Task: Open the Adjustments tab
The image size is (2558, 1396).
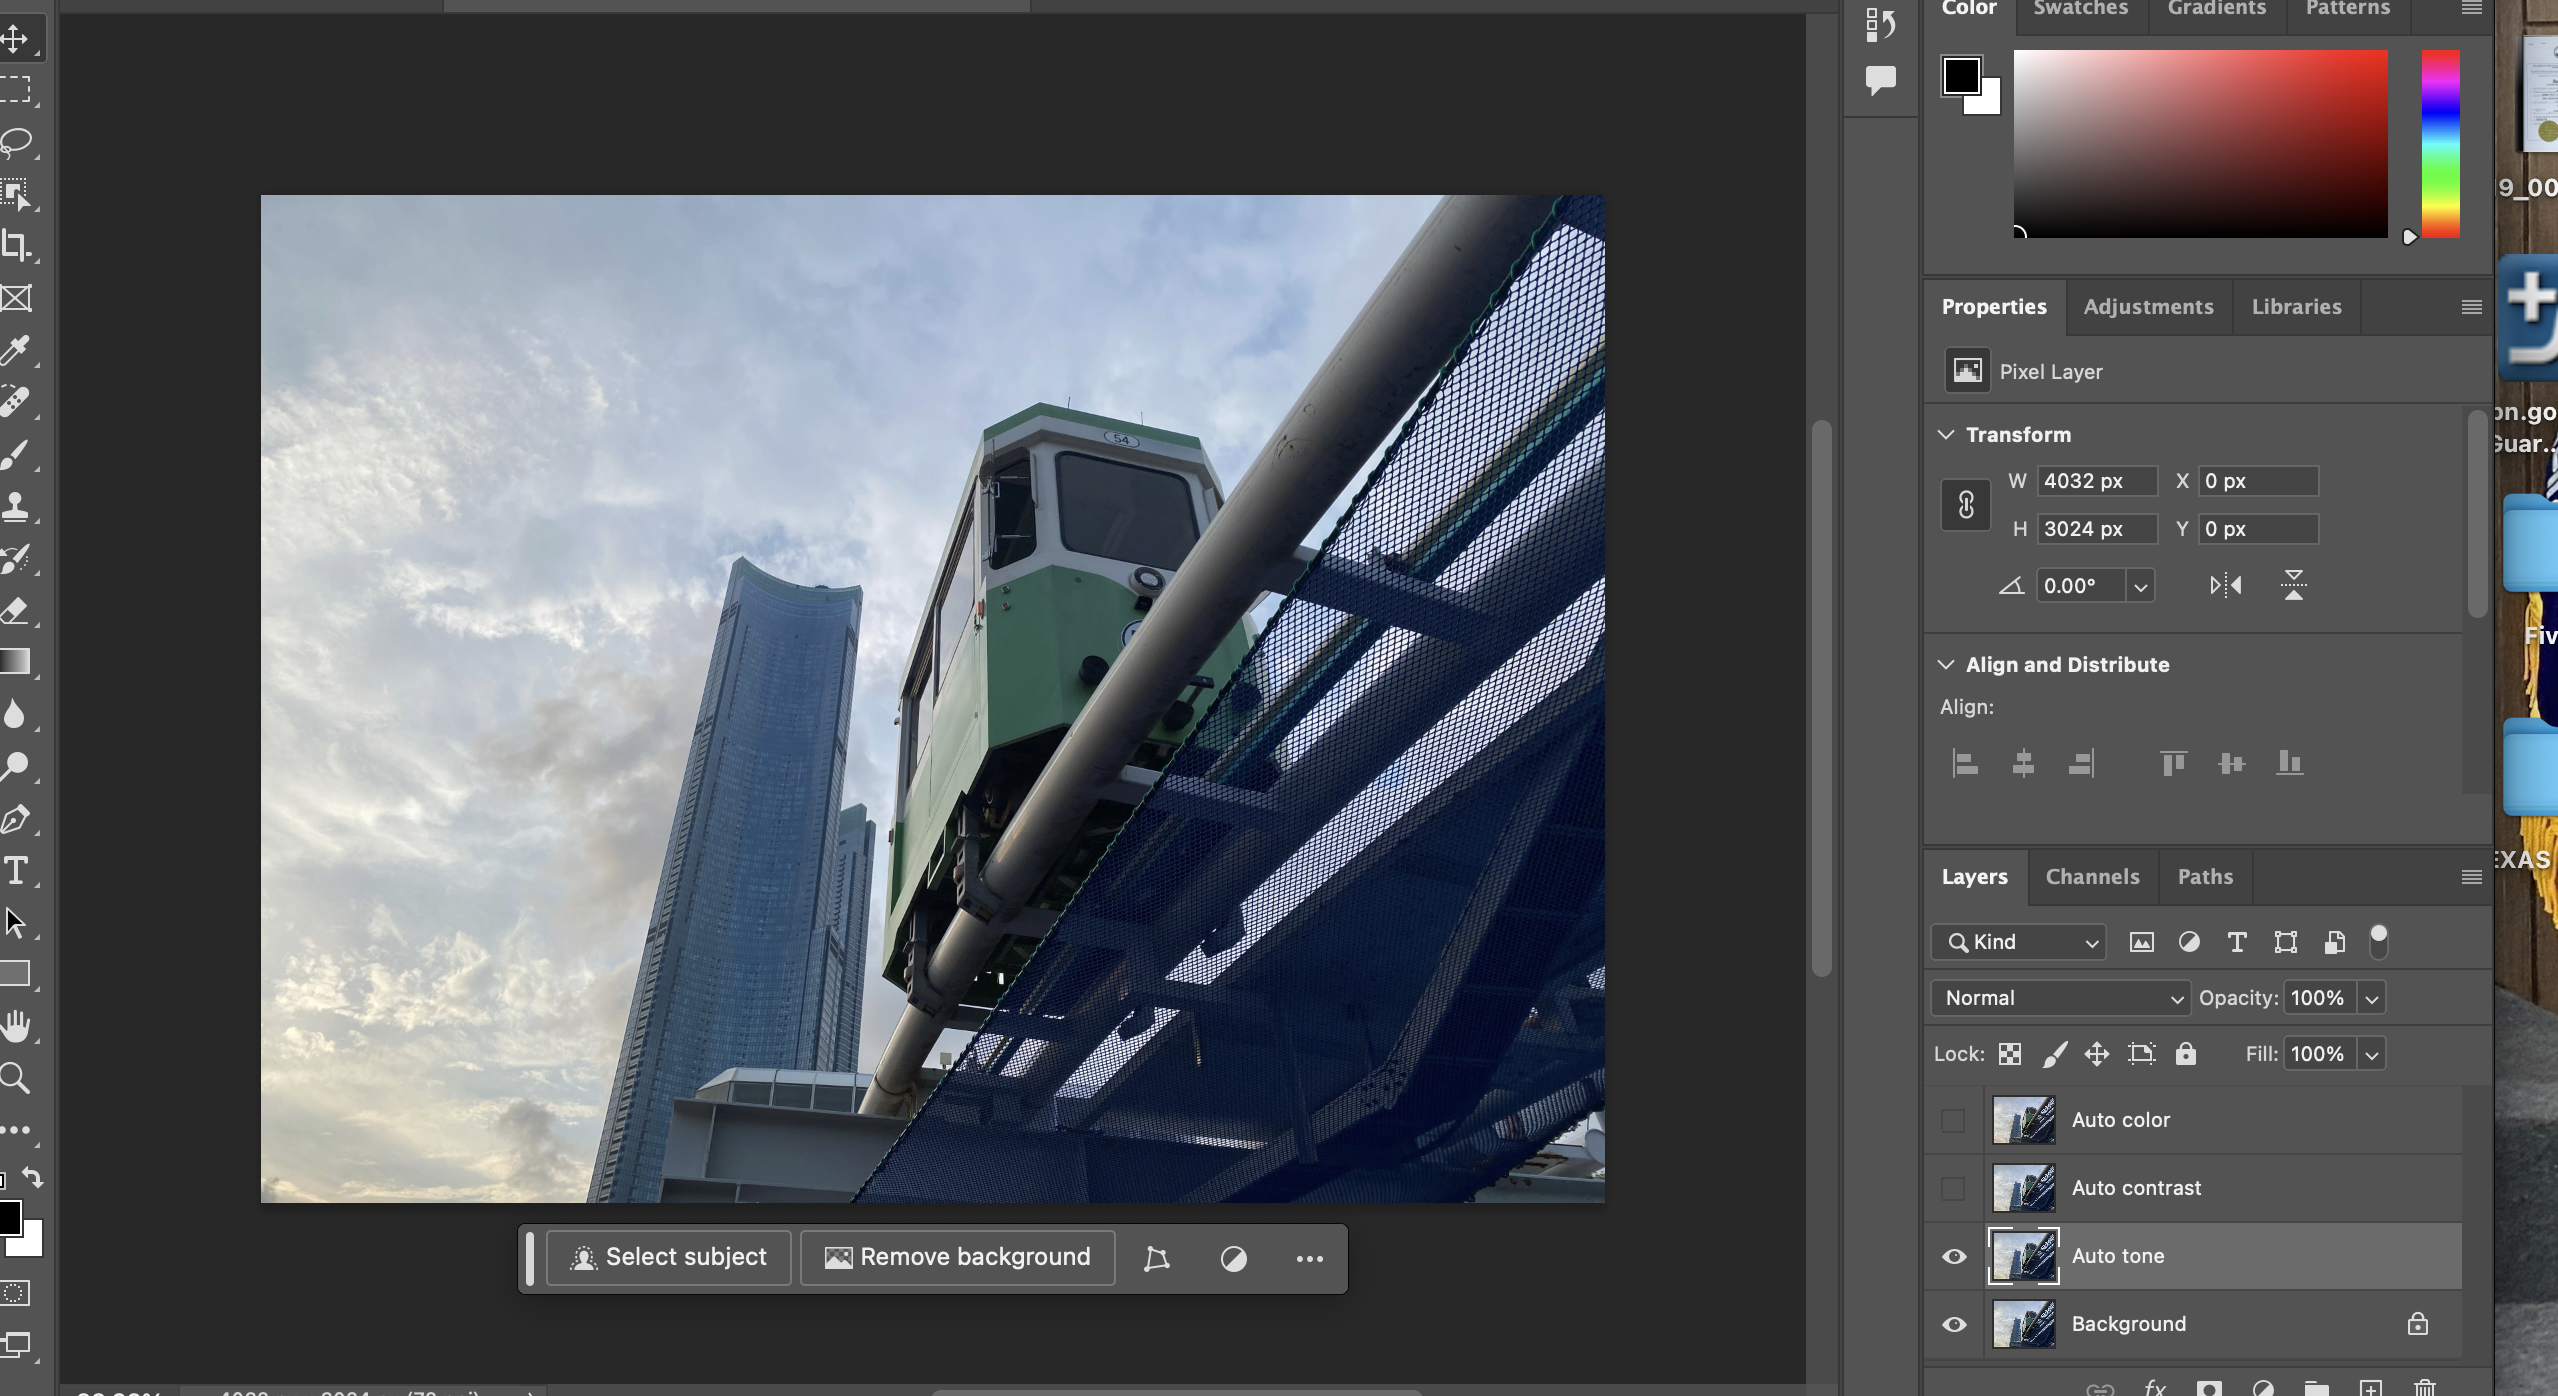Action: pos(2148,307)
